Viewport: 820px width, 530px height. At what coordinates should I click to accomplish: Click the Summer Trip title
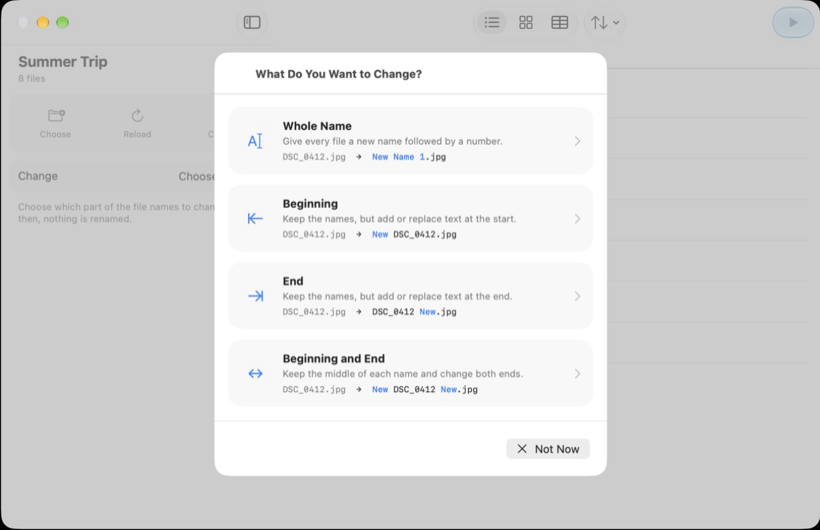click(63, 62)
